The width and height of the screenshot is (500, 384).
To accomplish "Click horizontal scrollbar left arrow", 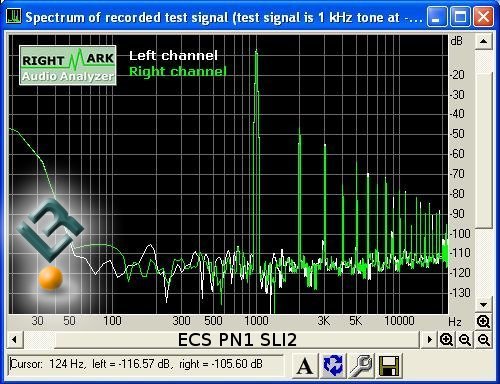I will point(15,340).
